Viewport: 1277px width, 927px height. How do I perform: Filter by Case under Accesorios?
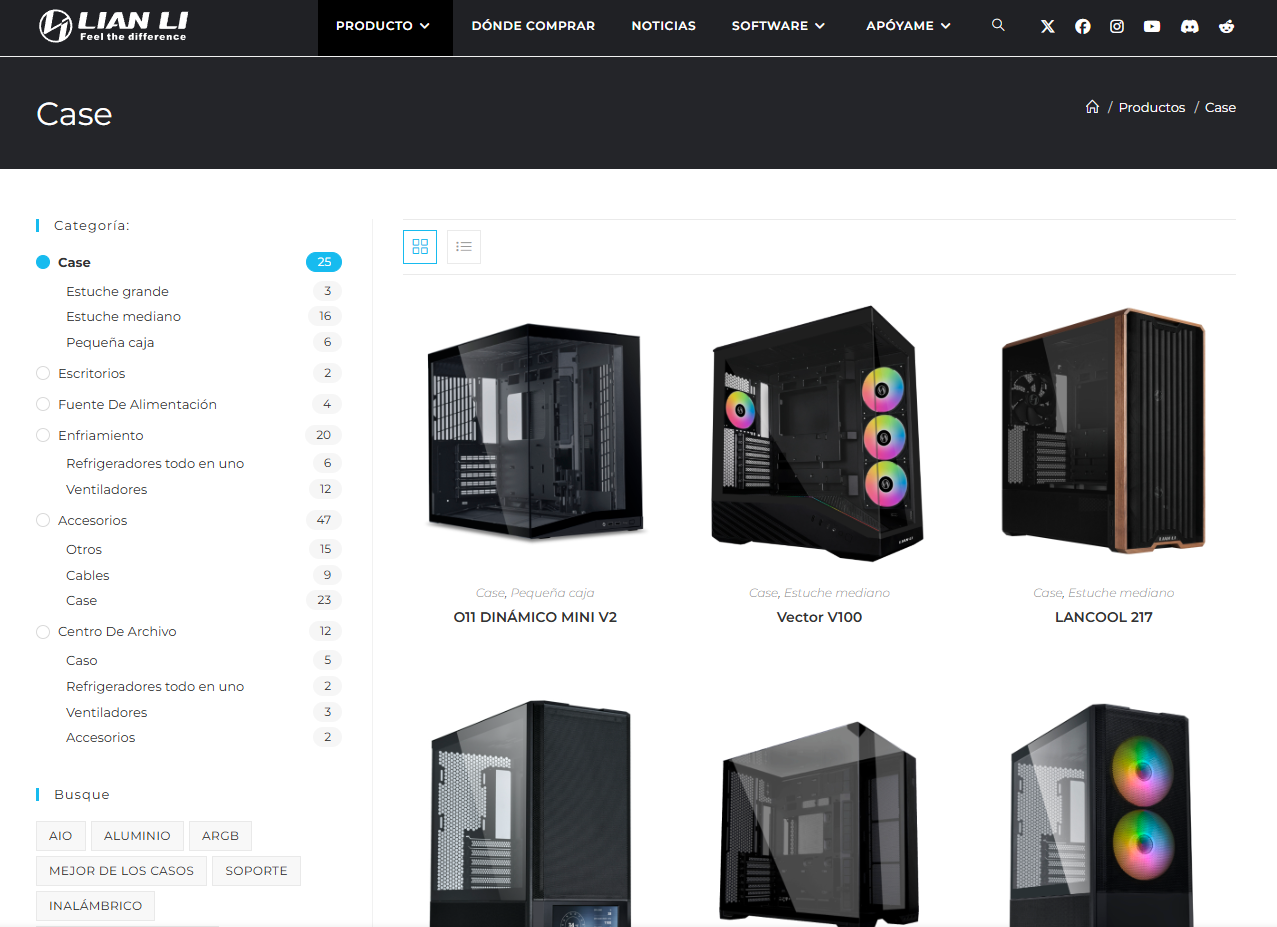(x=82, y=600)
